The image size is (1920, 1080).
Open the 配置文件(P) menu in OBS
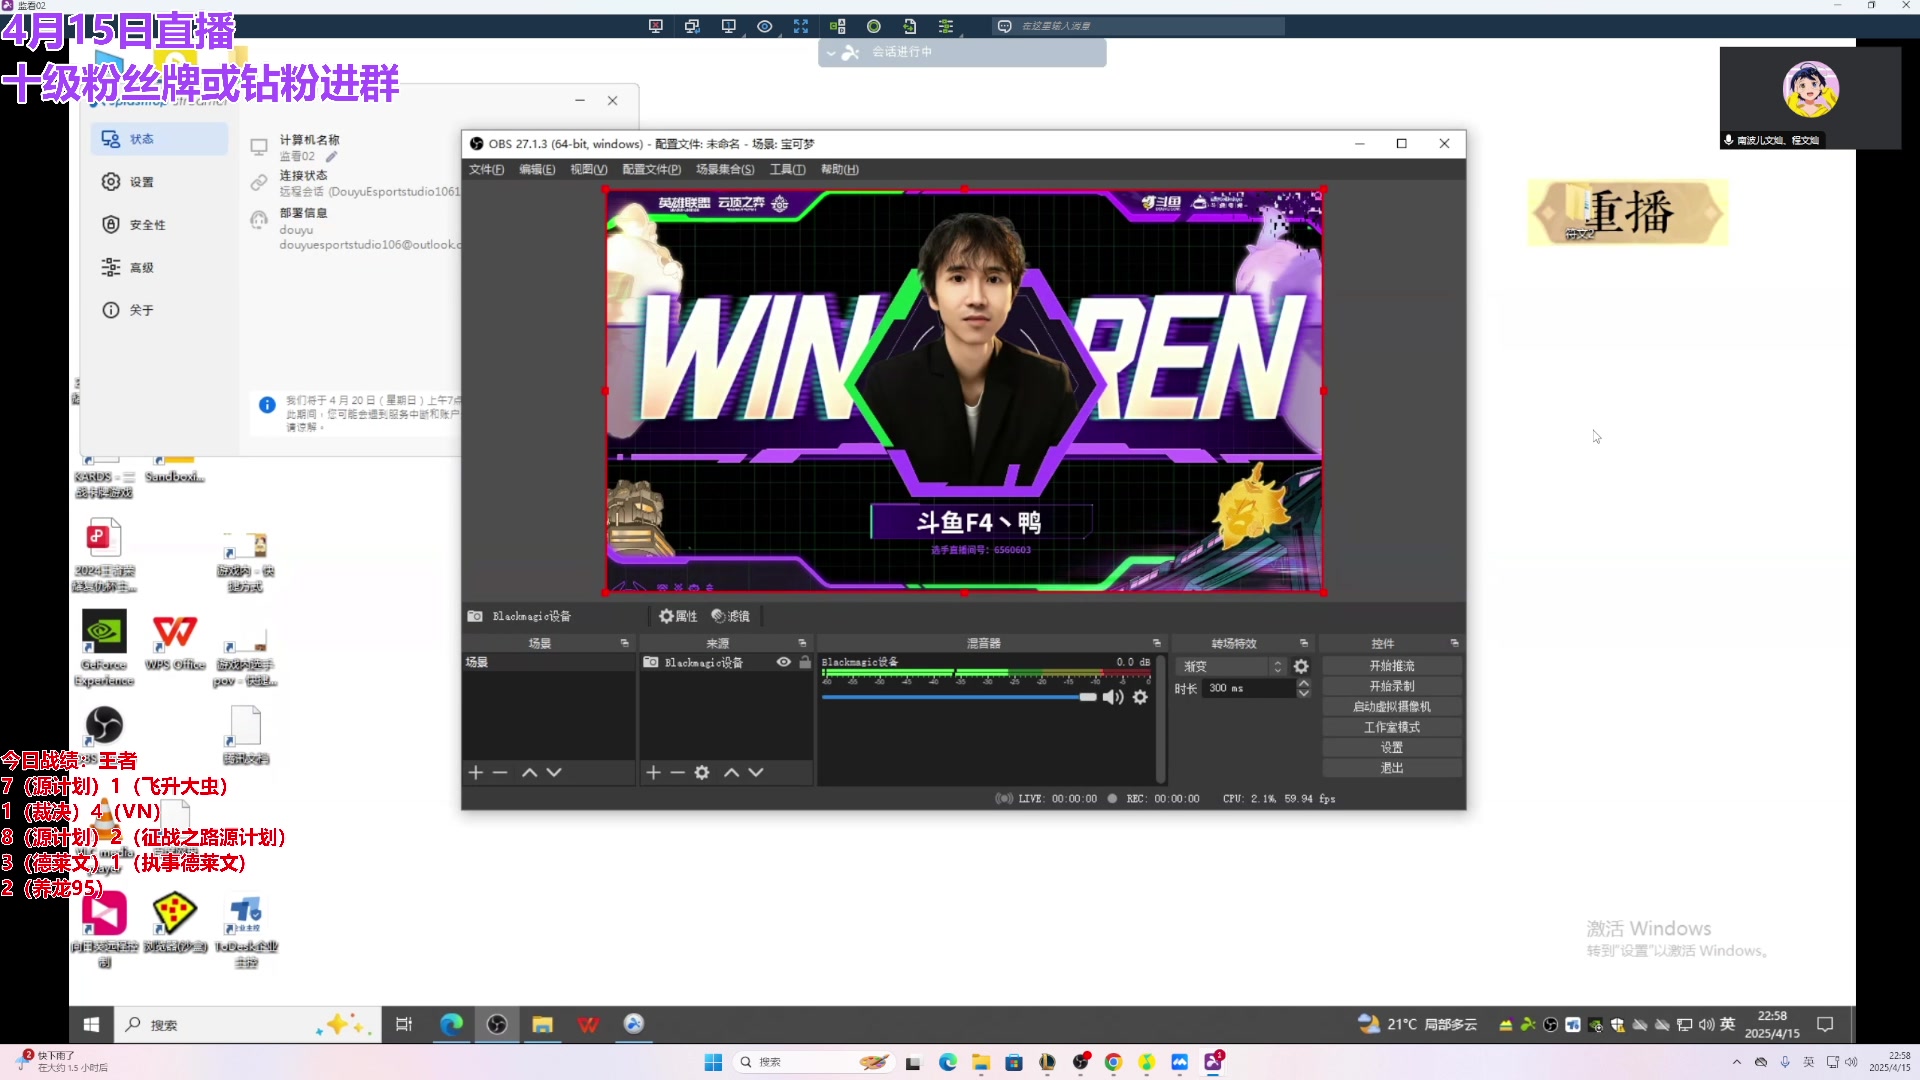point(652,169)
